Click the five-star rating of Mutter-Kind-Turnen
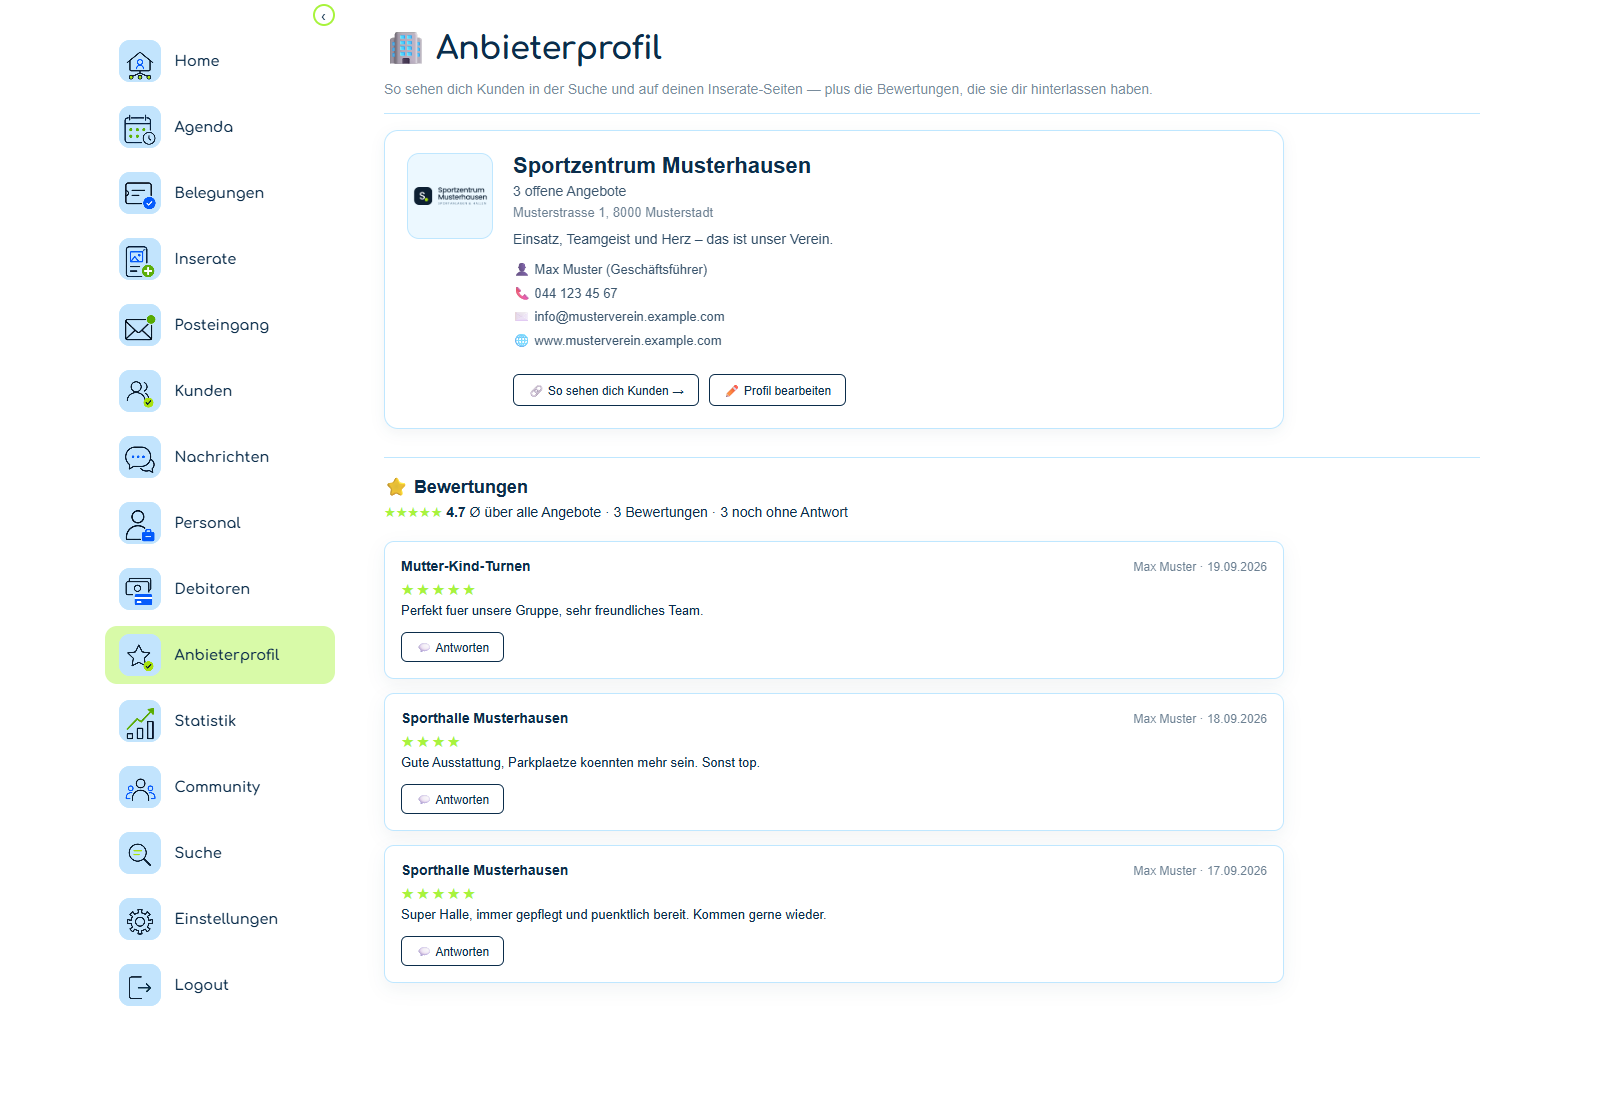1608x1100 pixels. click(x=438, y=590)
